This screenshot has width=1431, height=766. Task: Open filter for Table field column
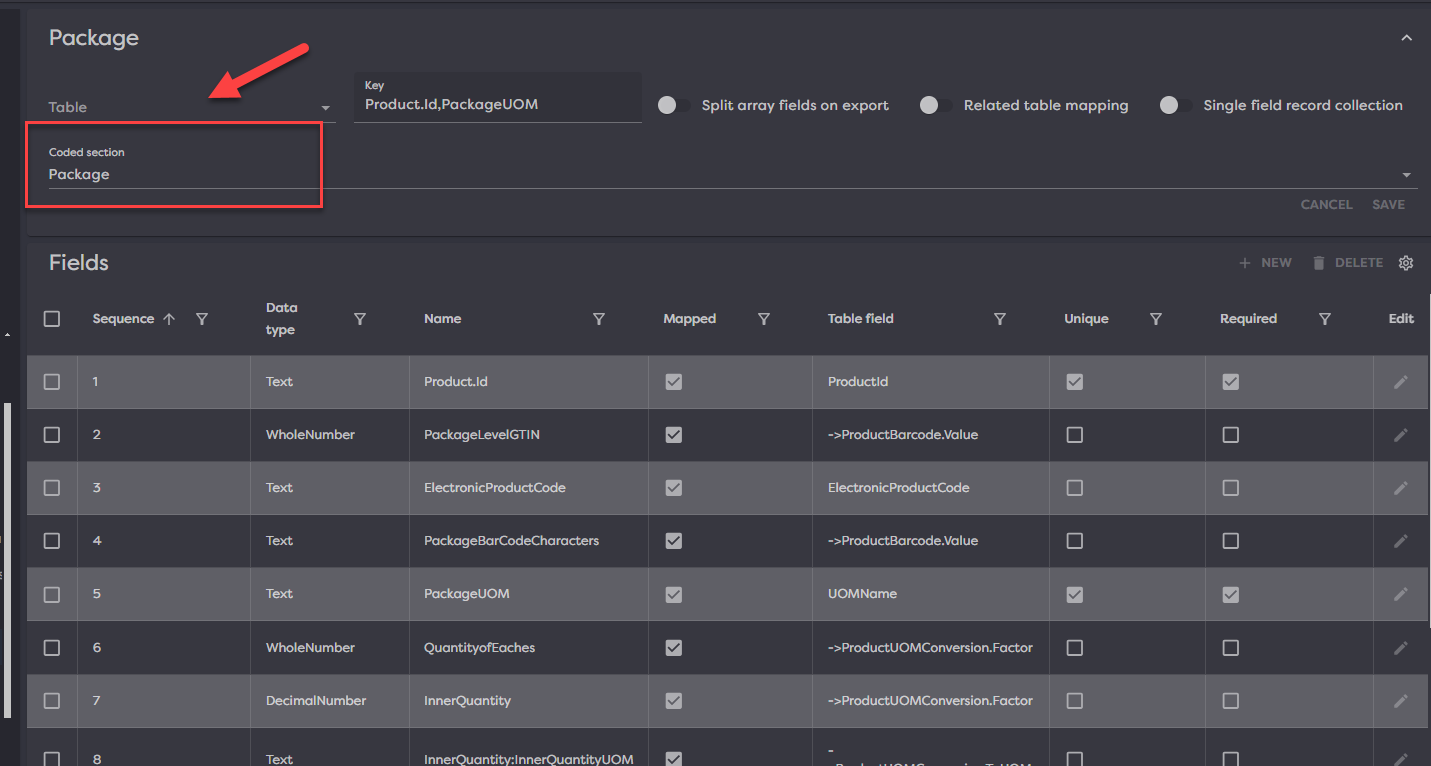(1000, 319)
